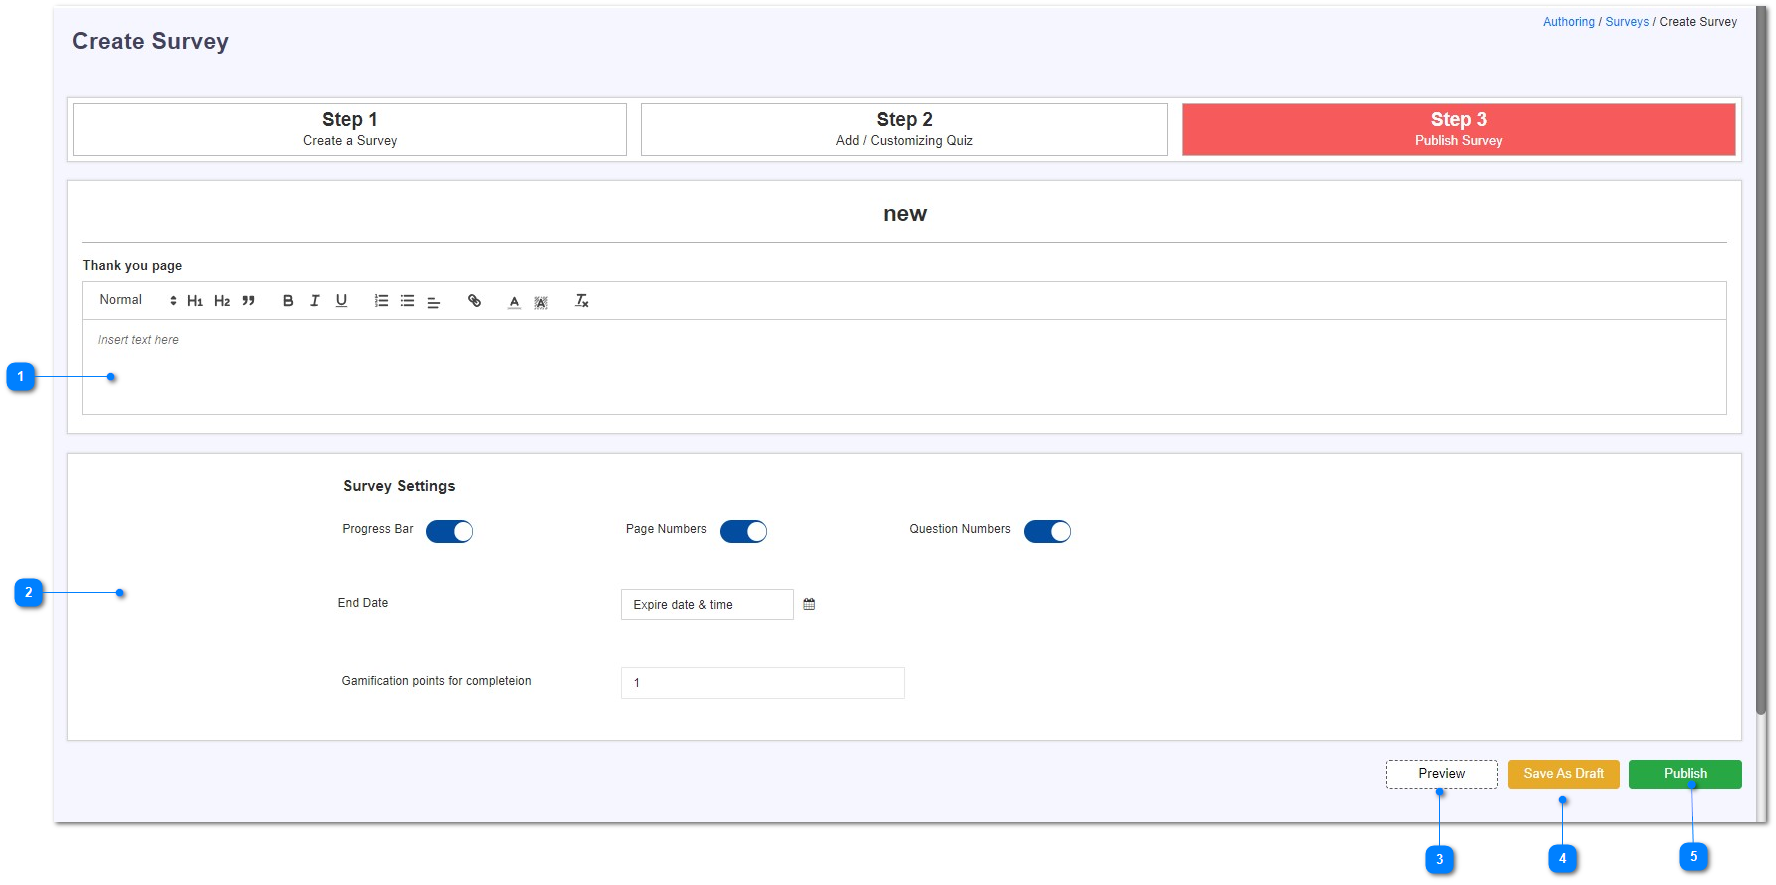
Task: Click the 'Survey Settings' heading
Action: coord(399,486)
